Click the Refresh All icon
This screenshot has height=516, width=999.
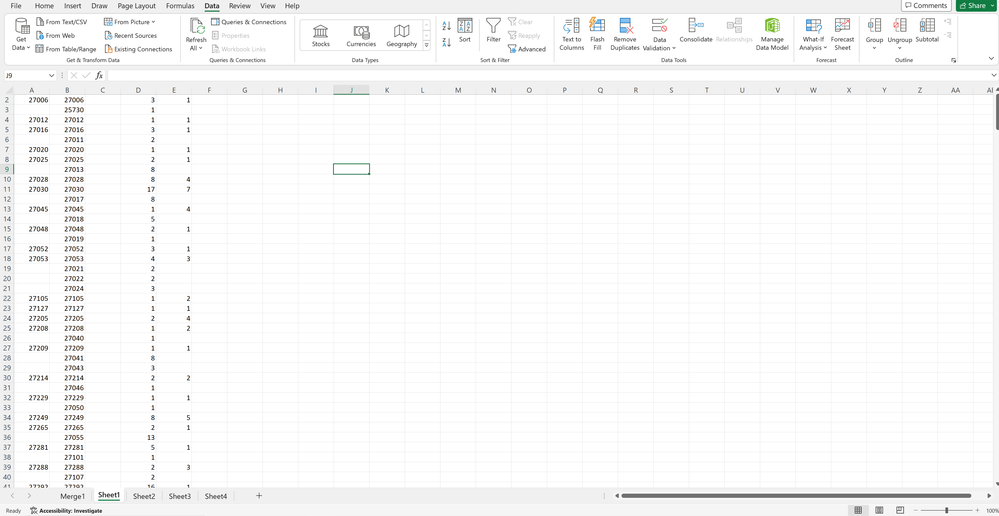coord(196,26)
